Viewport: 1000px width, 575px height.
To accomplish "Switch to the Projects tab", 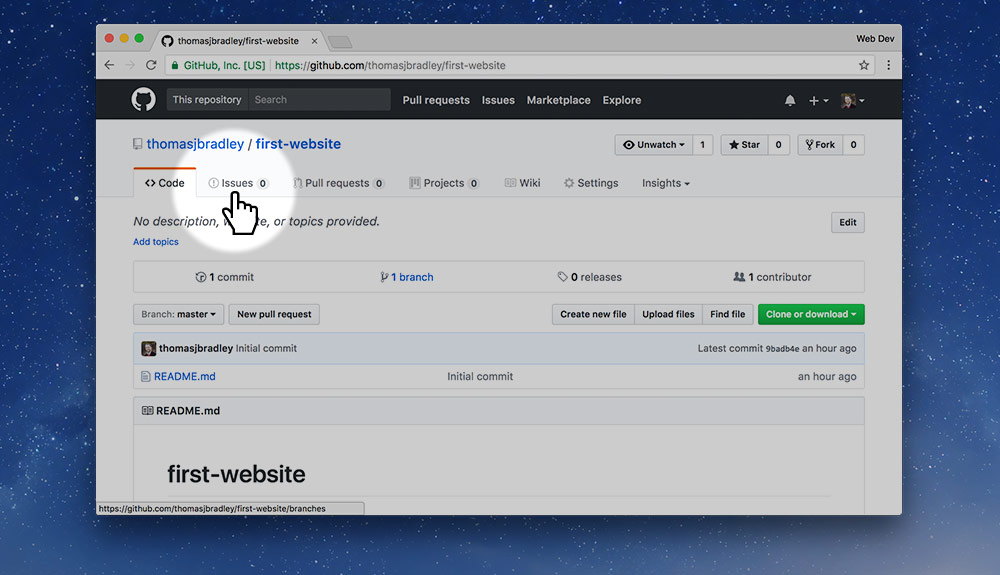I will (444, 183).
